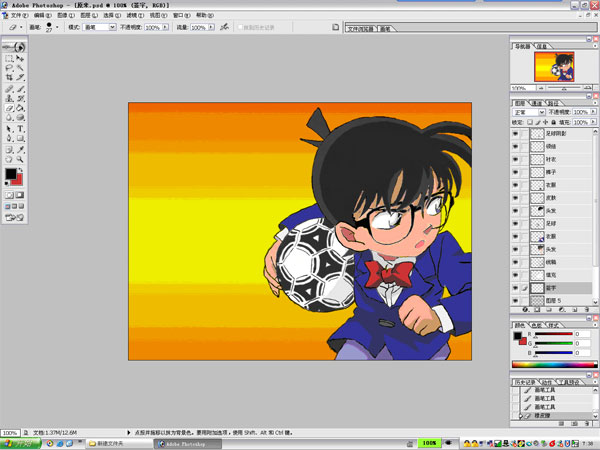The width and height of the screenshot is (600, 450).
Task: Select the Zoom tool
Action: coord(20,159)
